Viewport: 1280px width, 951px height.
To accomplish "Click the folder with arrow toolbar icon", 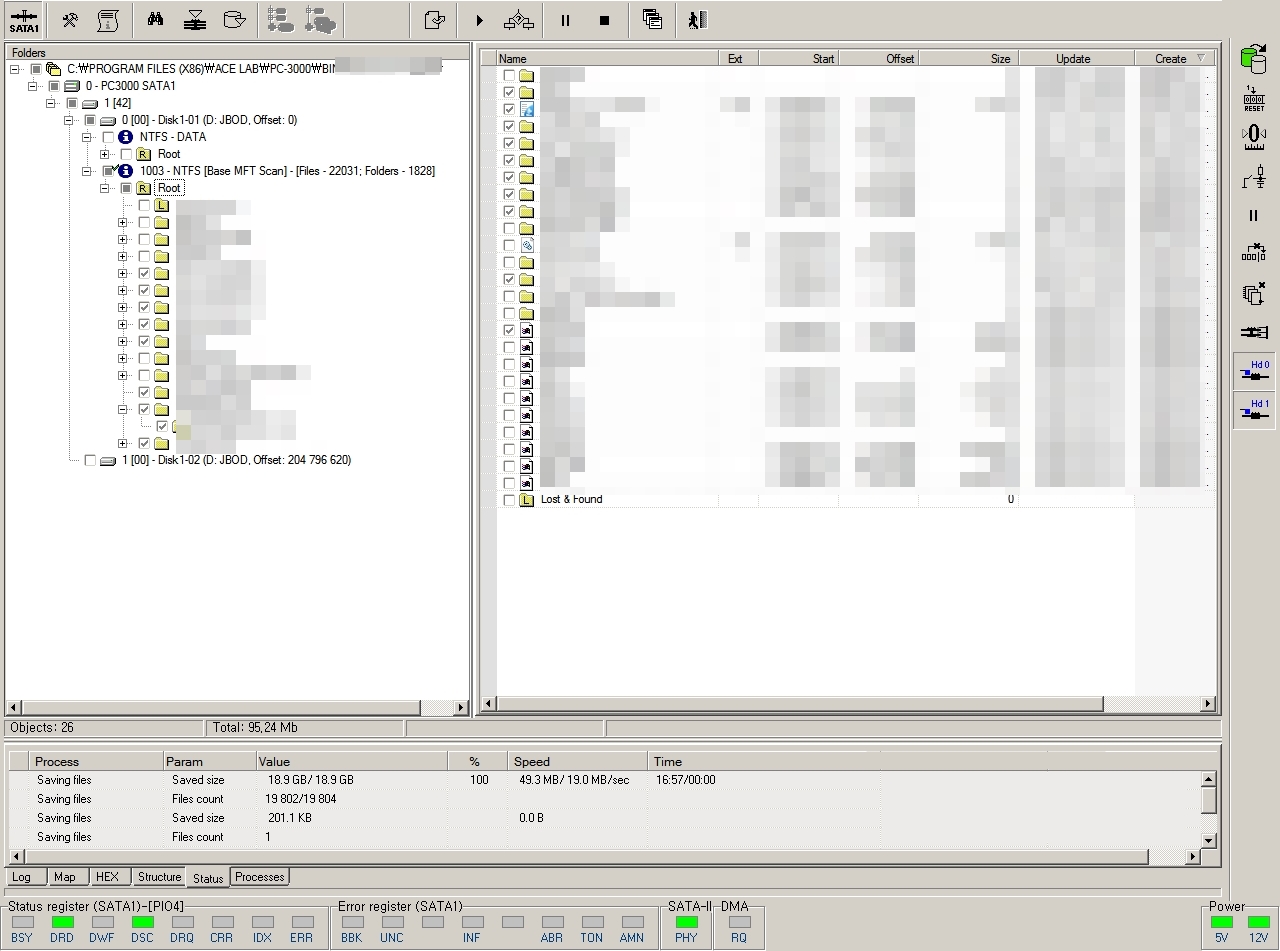I will [234, 20].
